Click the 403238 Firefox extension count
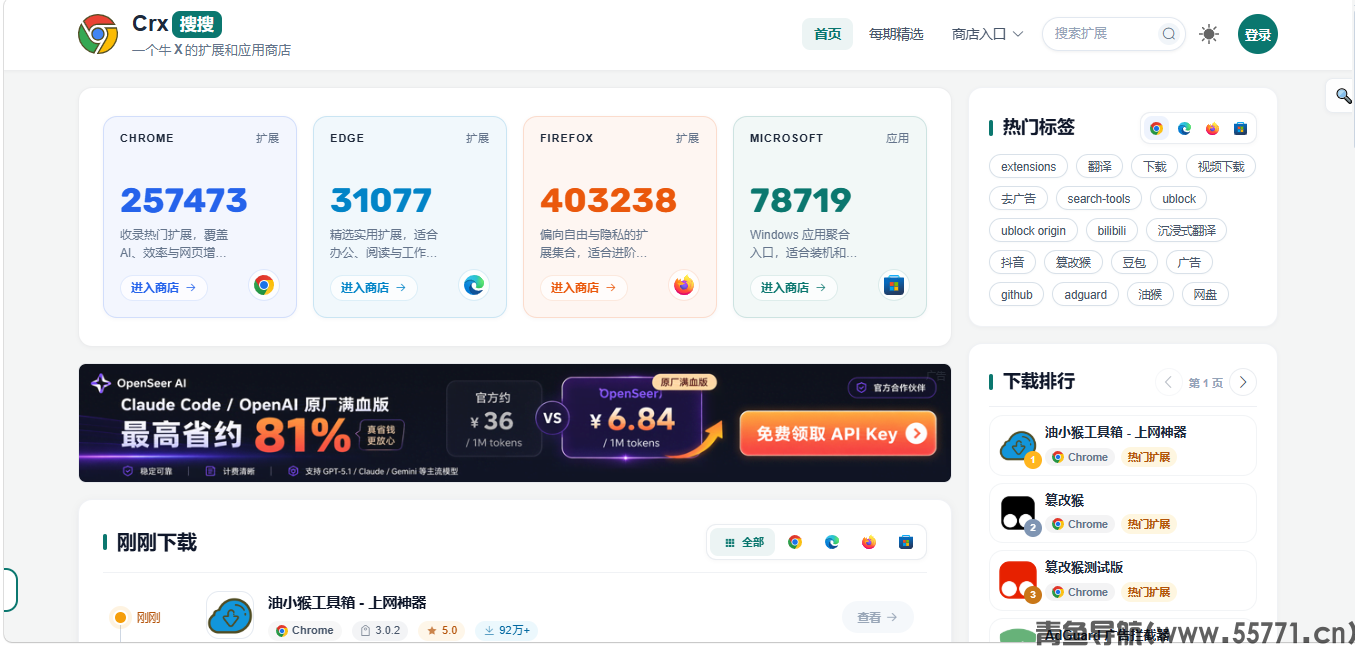This screenshot has height=646, width=1355. tap(608, 200)
